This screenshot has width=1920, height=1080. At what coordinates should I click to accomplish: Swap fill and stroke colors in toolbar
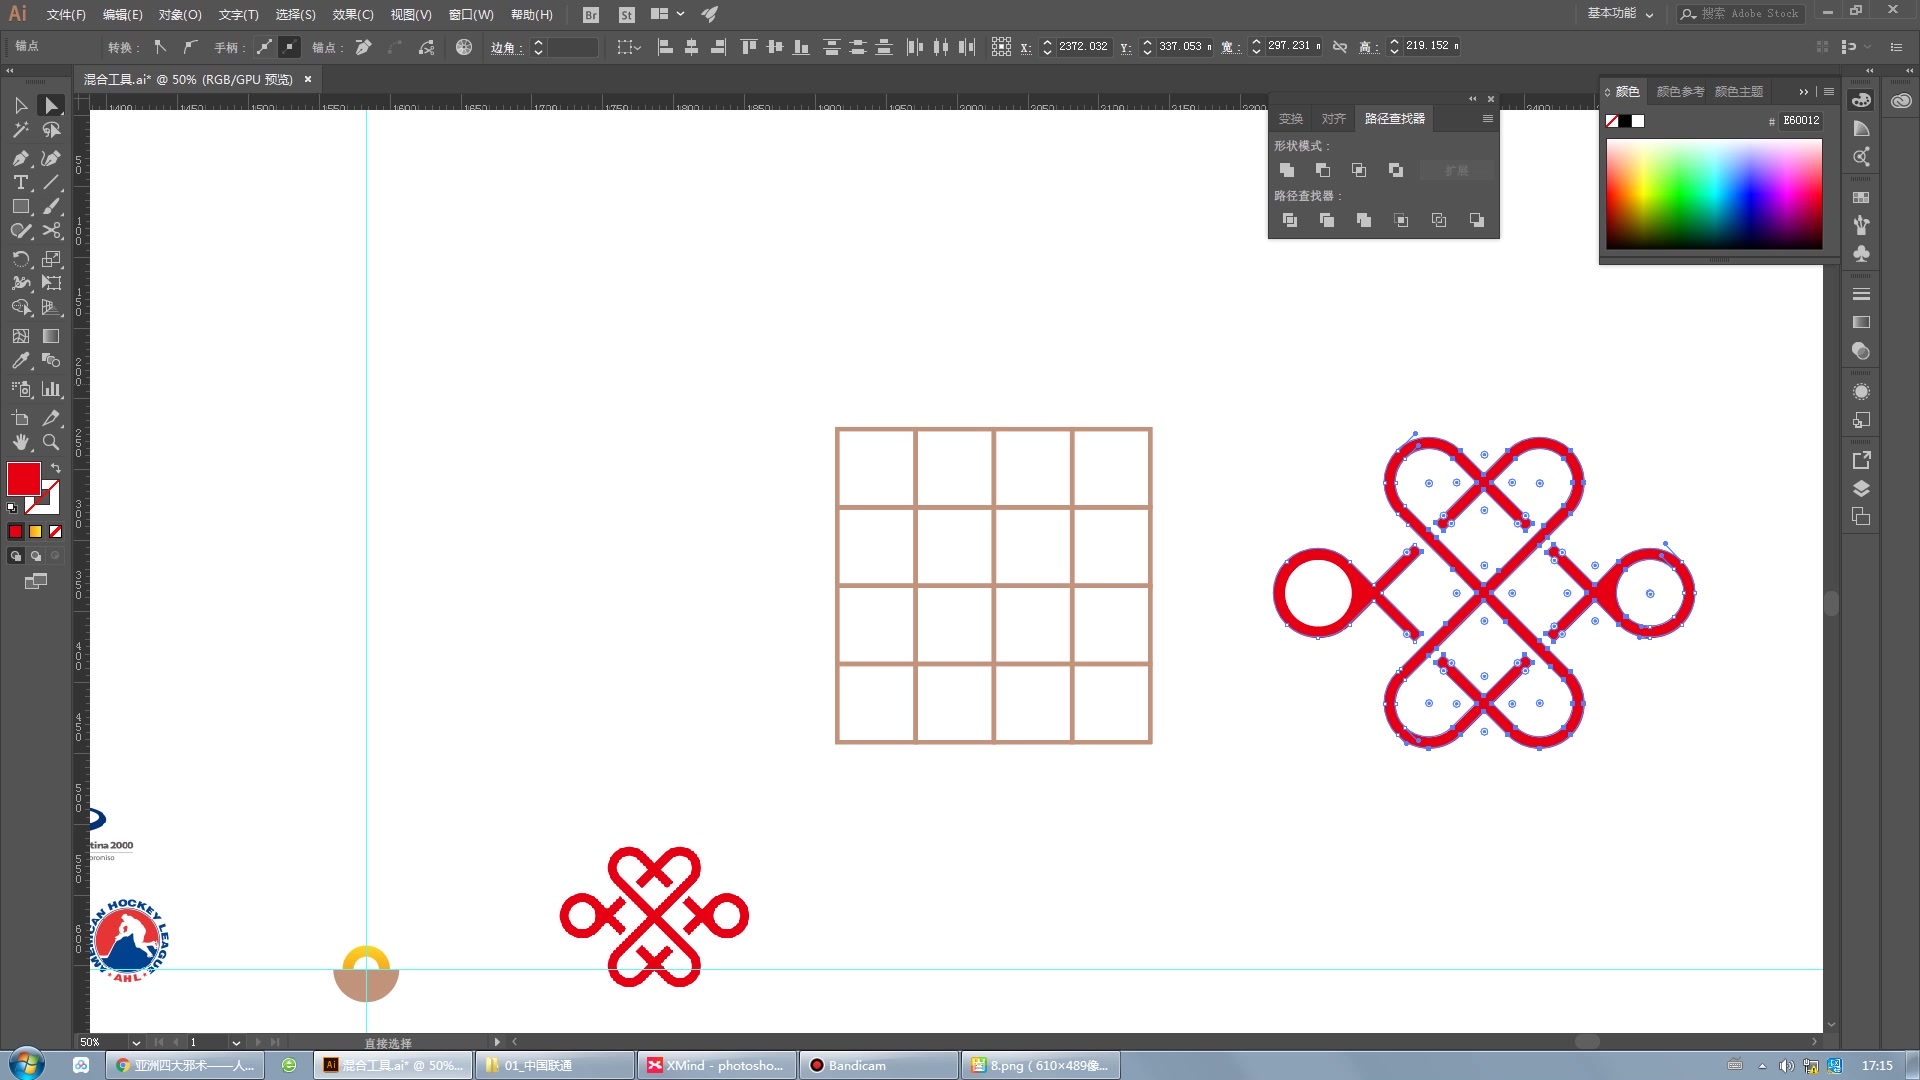[x=56, y=468]
